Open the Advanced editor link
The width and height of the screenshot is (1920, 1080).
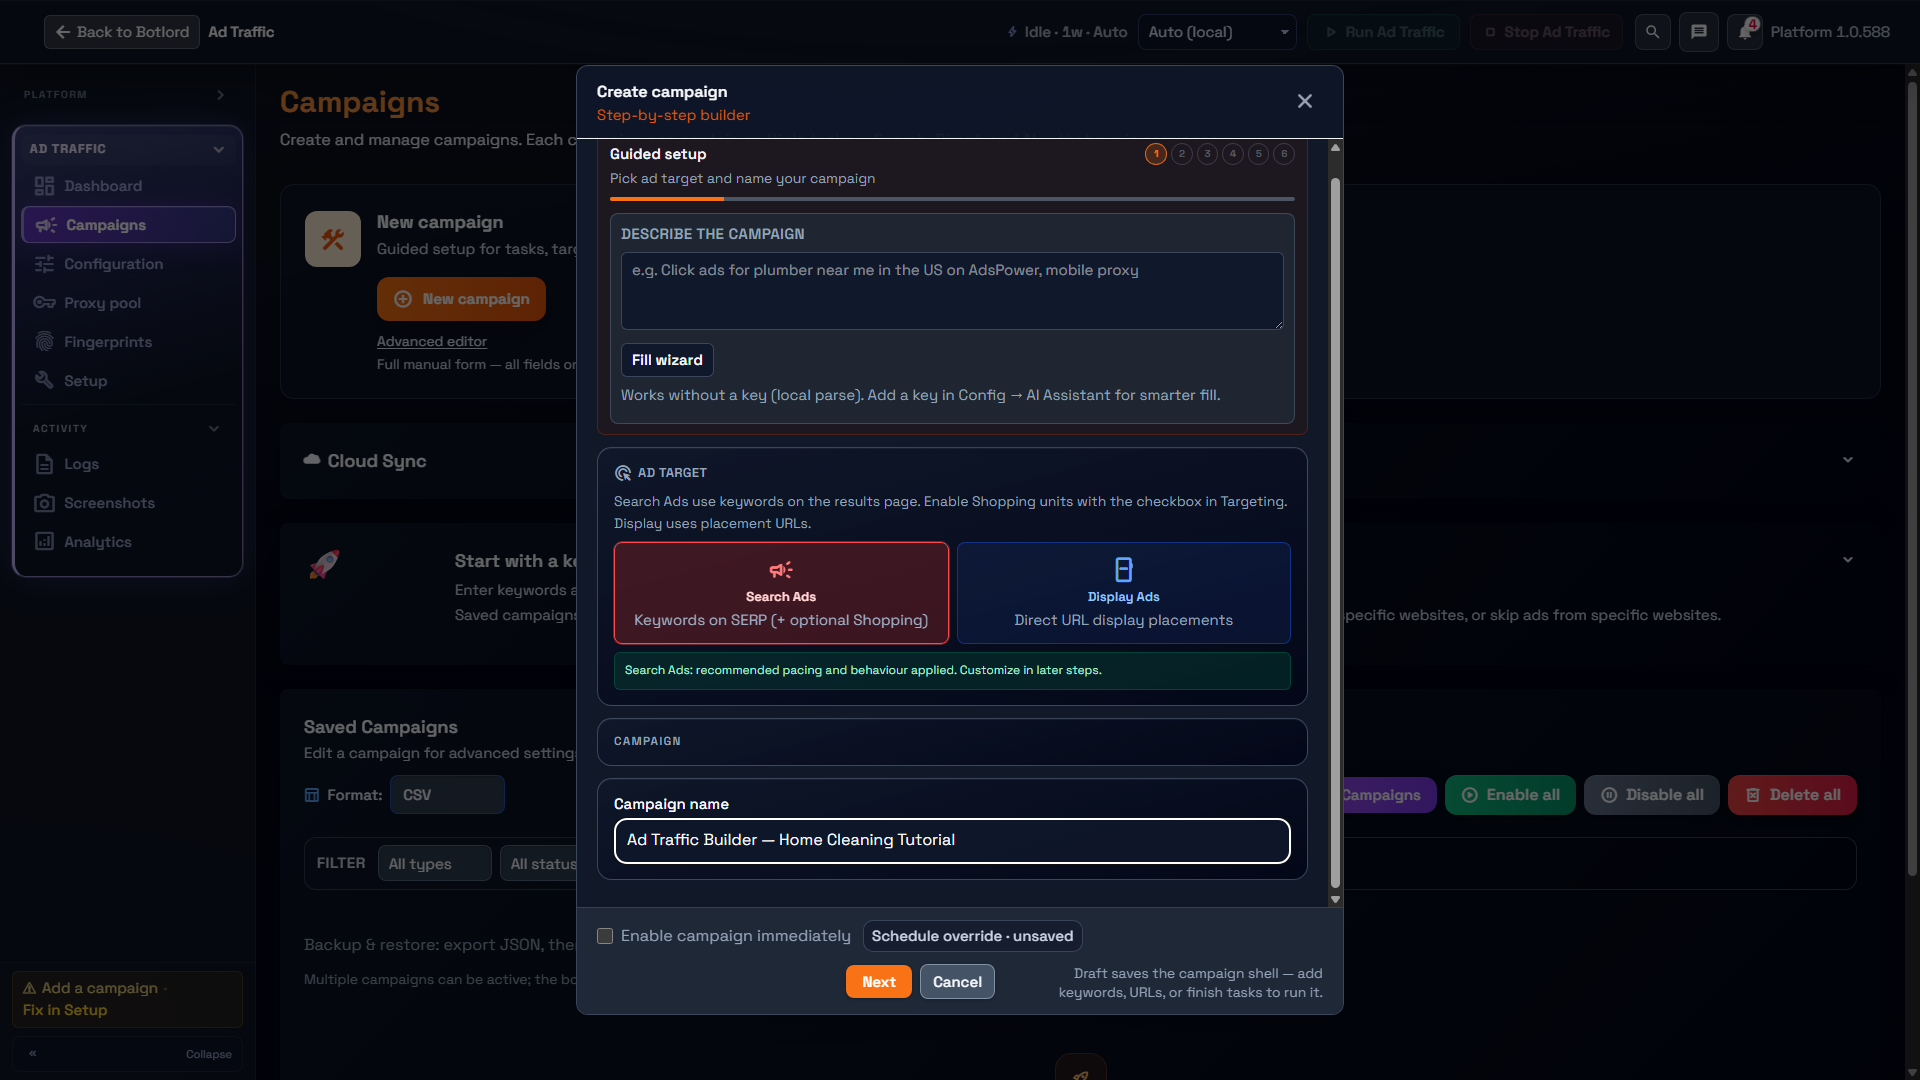tap(432, 342)
